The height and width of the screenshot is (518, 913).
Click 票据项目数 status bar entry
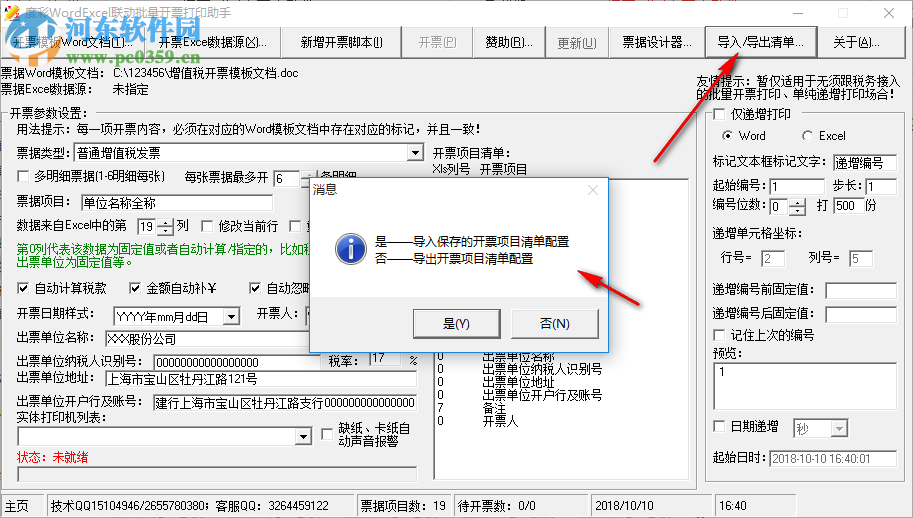click(403, 506)
